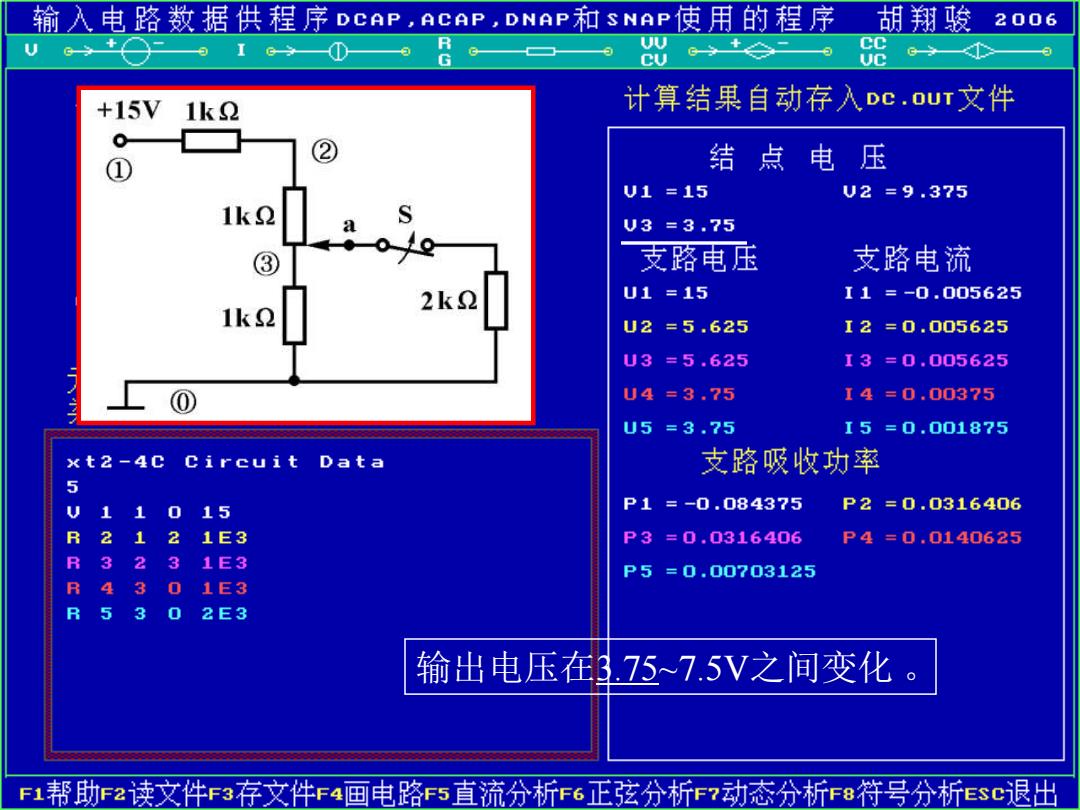The image size is (1080, 810).
Task: Run F6 sinusoidal analysis (正弦分析)
Action: (626, 793)
